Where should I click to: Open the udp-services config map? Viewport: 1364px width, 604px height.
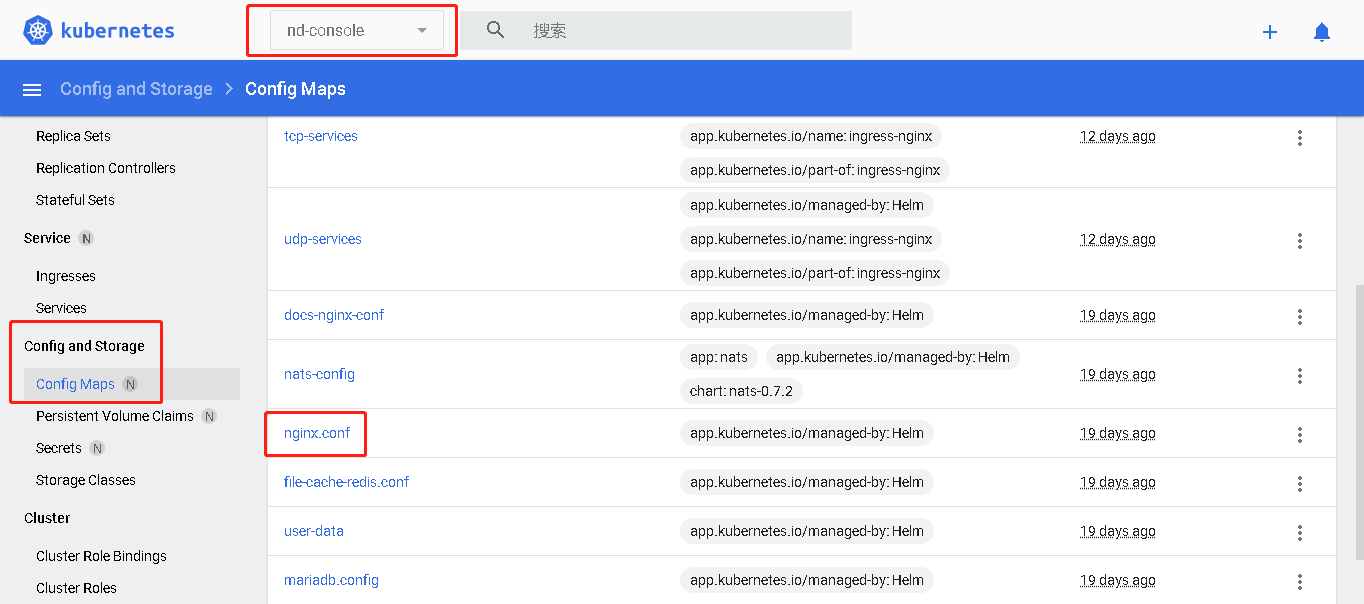[323, 239]
